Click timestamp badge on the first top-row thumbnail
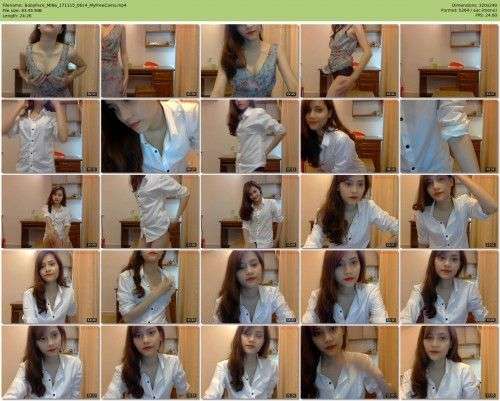 [x=92, y=94]
